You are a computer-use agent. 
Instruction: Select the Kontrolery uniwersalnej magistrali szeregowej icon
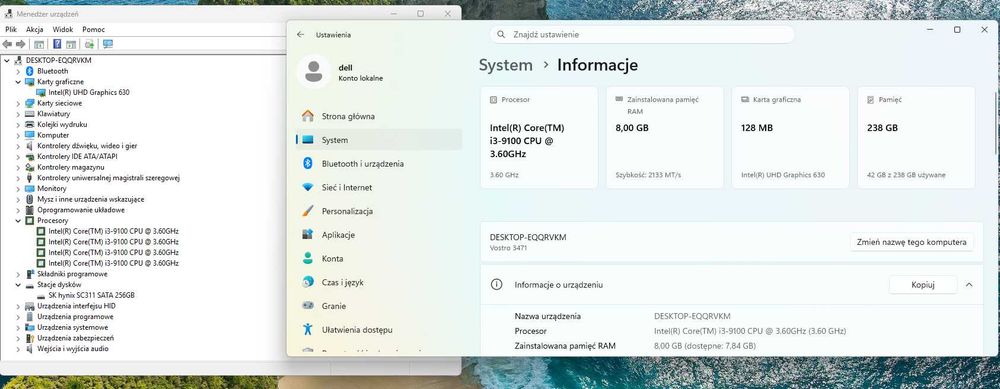[29, 178]
